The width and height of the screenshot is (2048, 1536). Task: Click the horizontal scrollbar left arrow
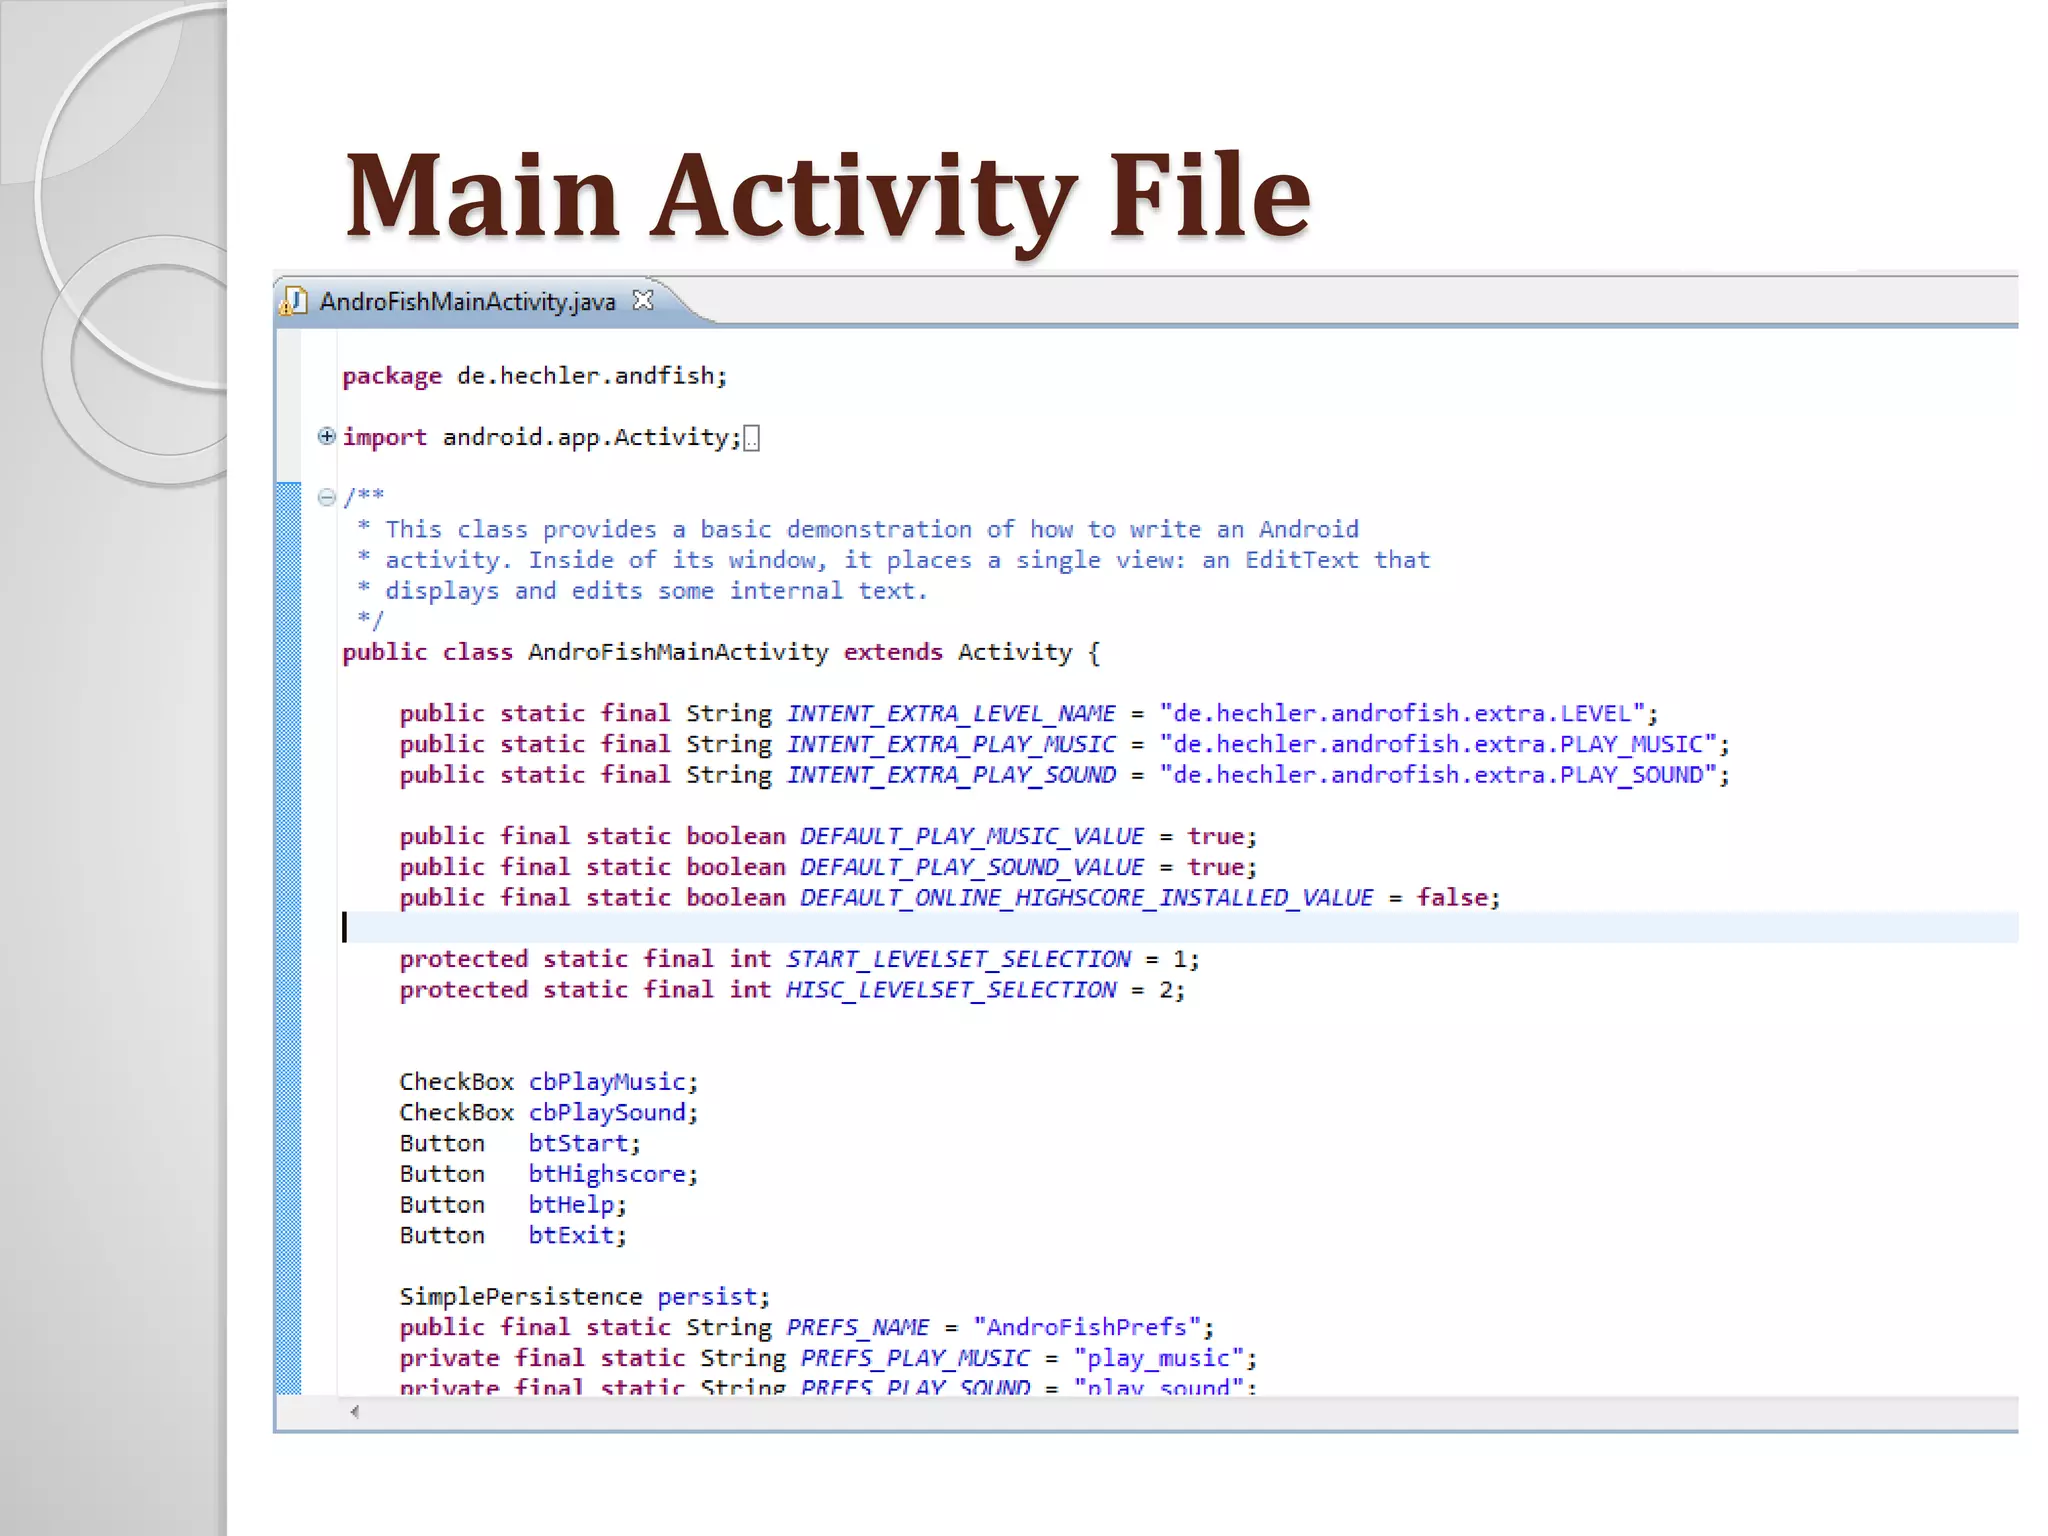click(x=354, y=1412)
